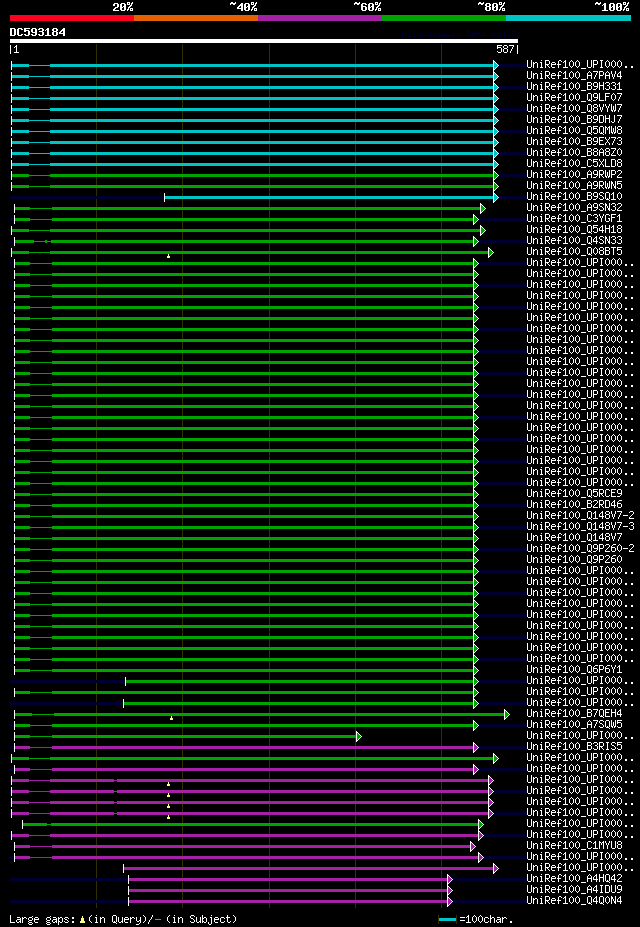This screenshot has height=927, width=640.
Task: Click the green arrowhead ending the A9RWP2 alignment
Action: (496, 175)
